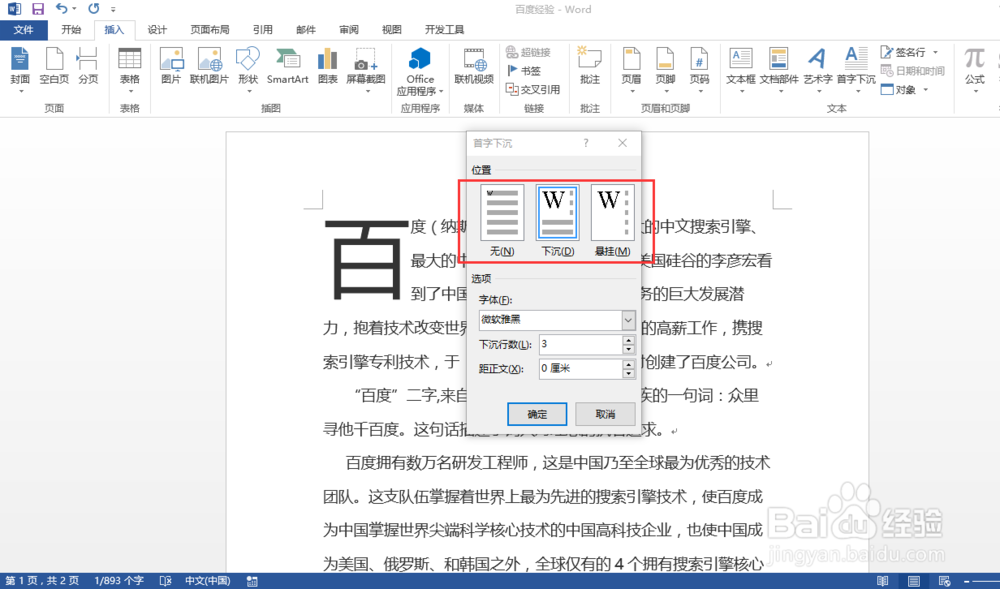Image resolution: width=1000 pixels, height=589 pixels.
Task: Click the 下沉行数 lines-to-drop field
Action: pyautogui.click(x=580, y=344)
